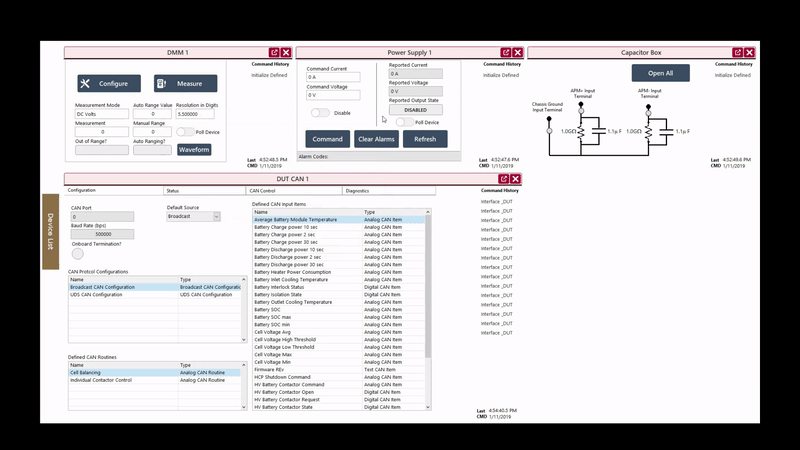Switch to the CAN Control tab
Screen dimensions: 800x450
click(294, 190)
